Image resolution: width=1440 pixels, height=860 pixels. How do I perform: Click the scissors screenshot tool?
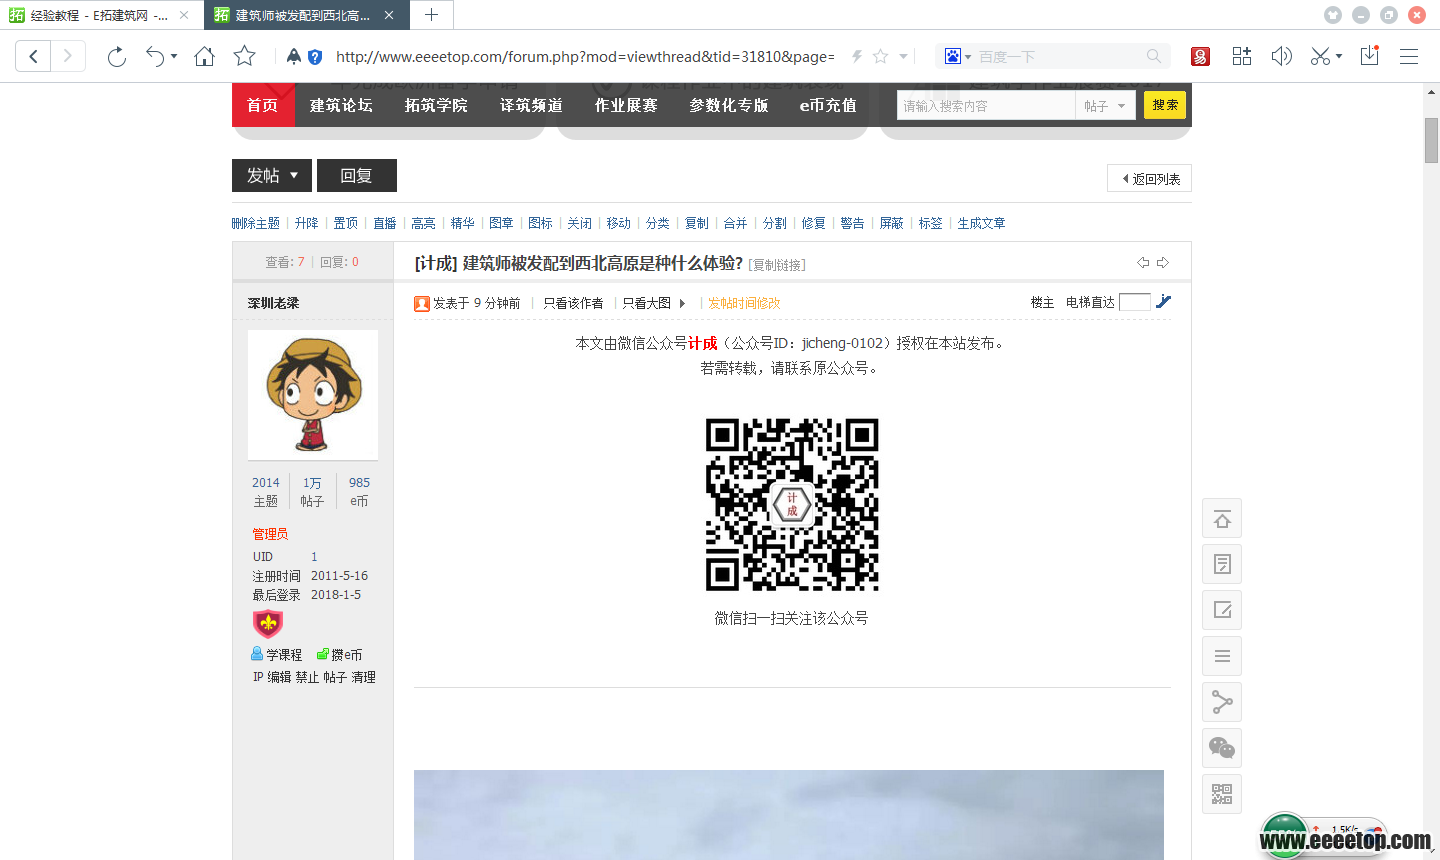(x=1320, y=57)
